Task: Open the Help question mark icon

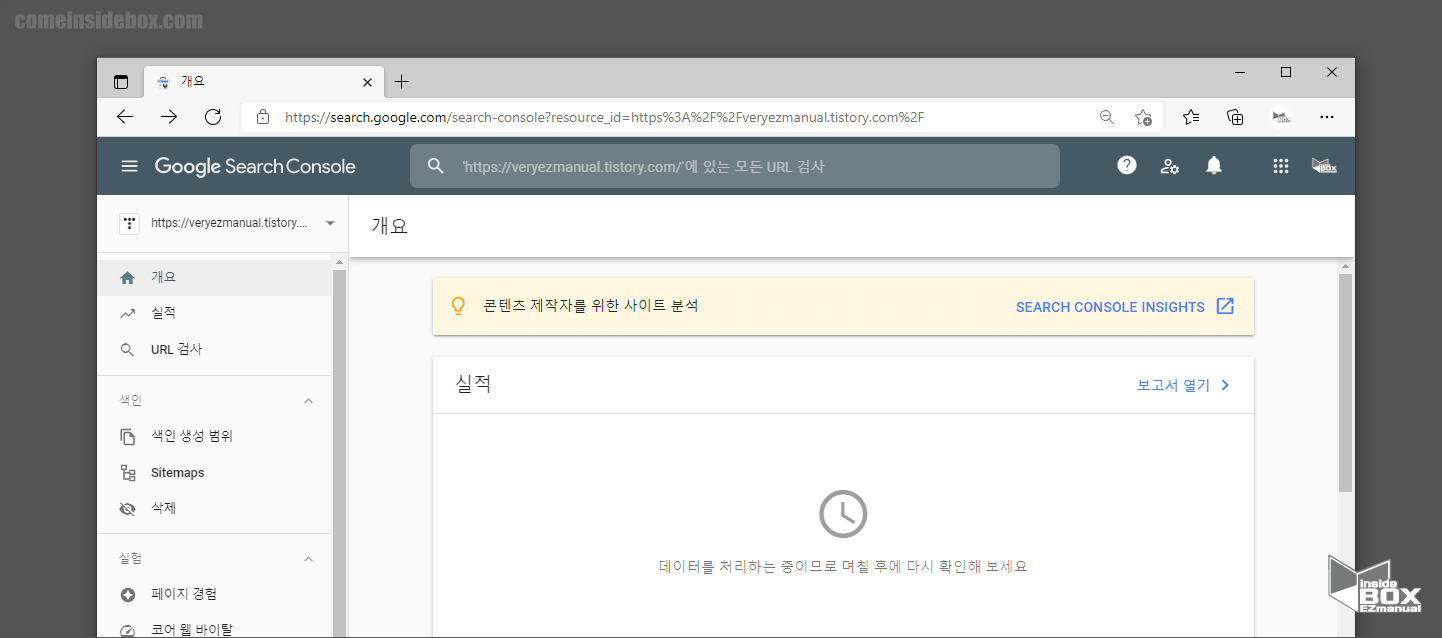Action: point(1127,166)
